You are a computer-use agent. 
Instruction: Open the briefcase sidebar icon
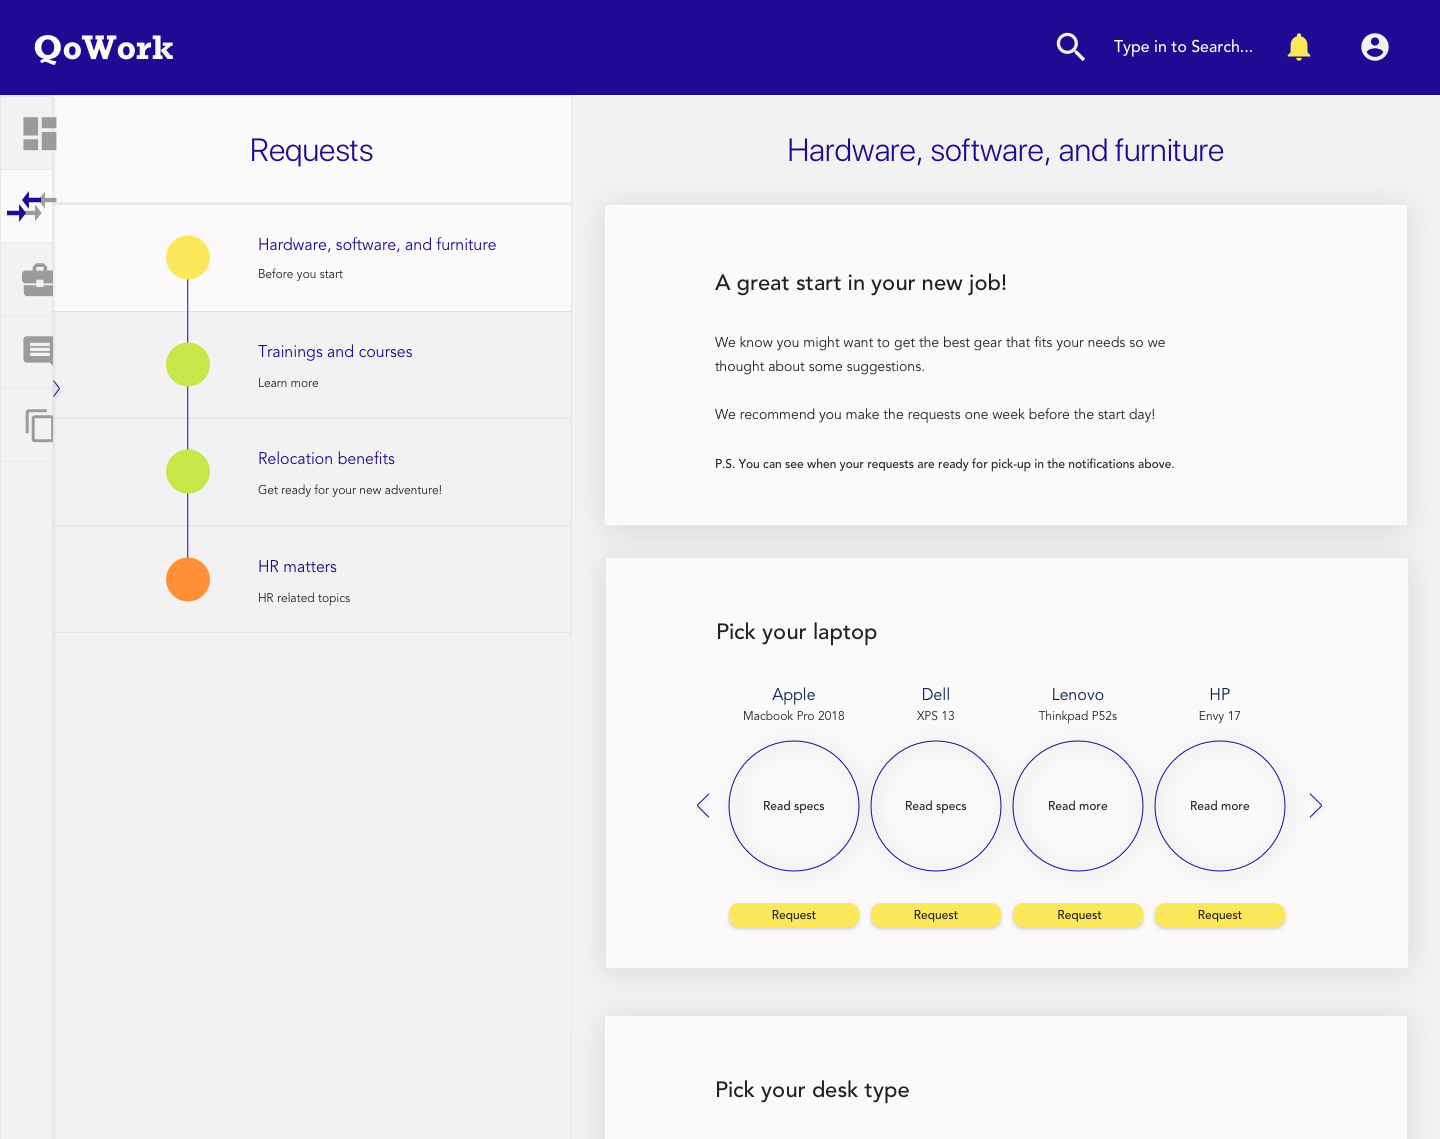click(x=37, y=280)
